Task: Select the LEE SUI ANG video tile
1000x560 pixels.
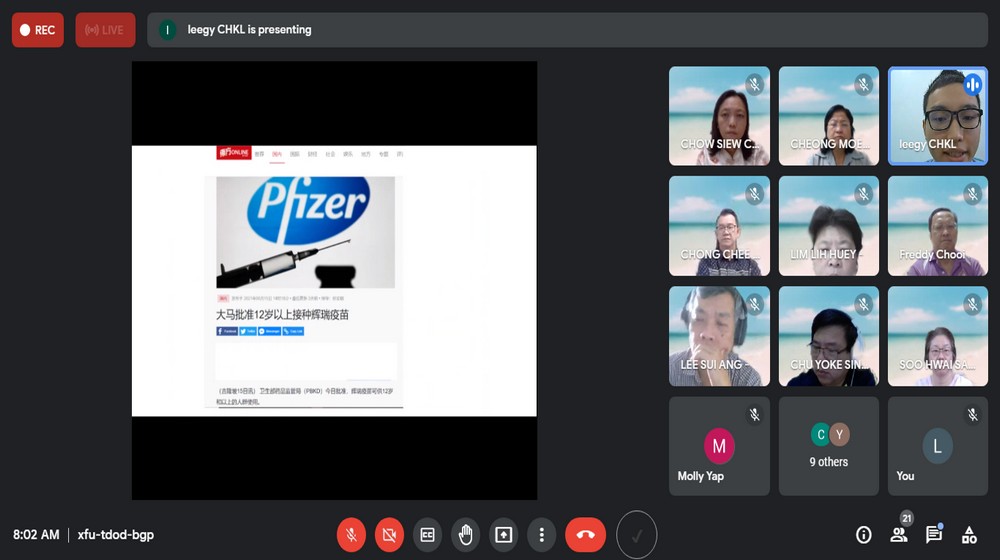Action: pos(719,336)
